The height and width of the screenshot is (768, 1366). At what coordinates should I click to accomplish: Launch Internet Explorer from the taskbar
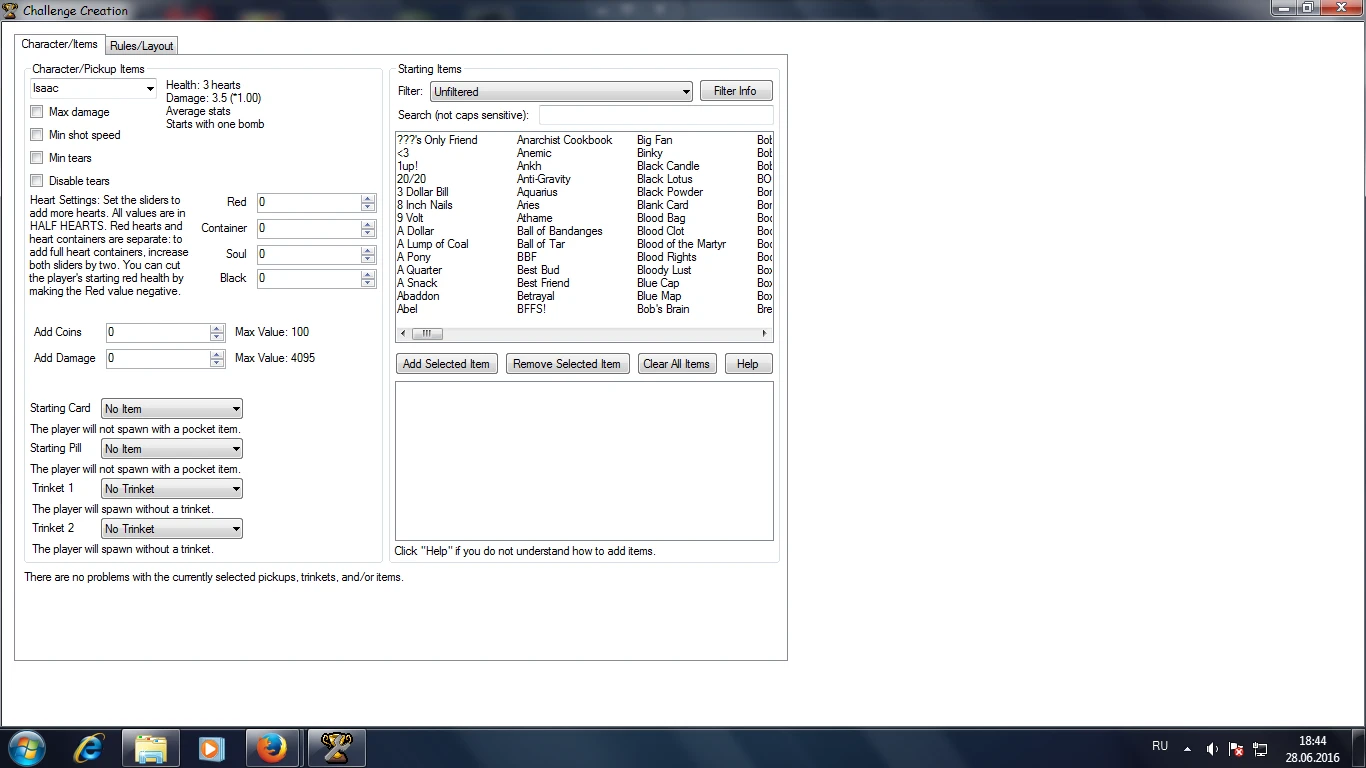(91, 748)
